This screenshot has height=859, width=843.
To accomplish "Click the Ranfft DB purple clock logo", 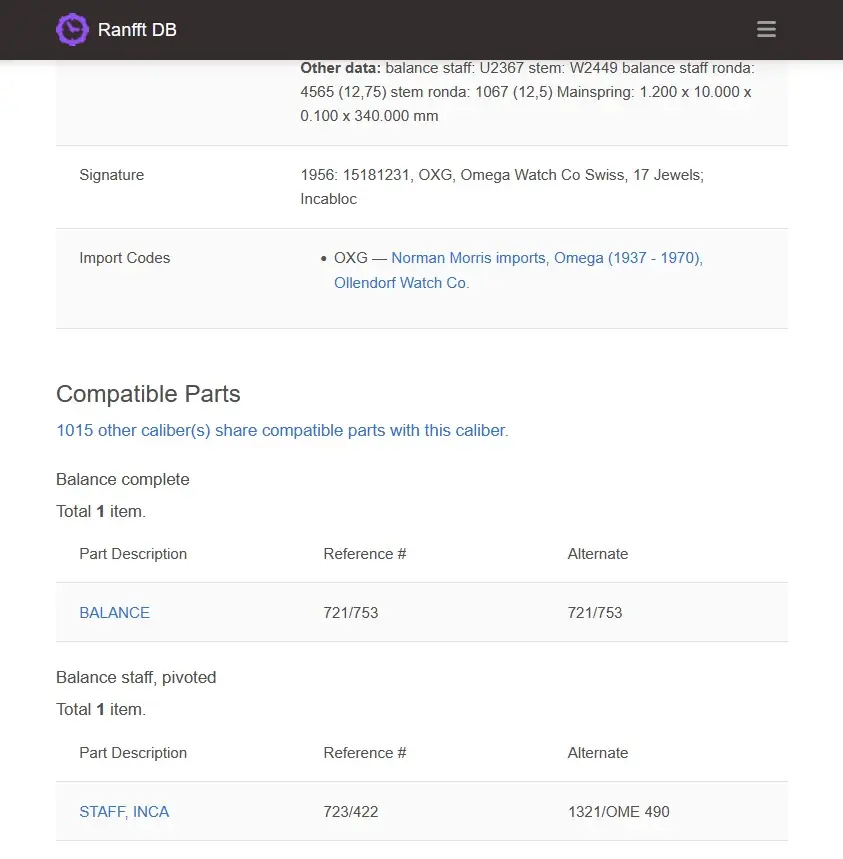I will [x=72, y=30].
